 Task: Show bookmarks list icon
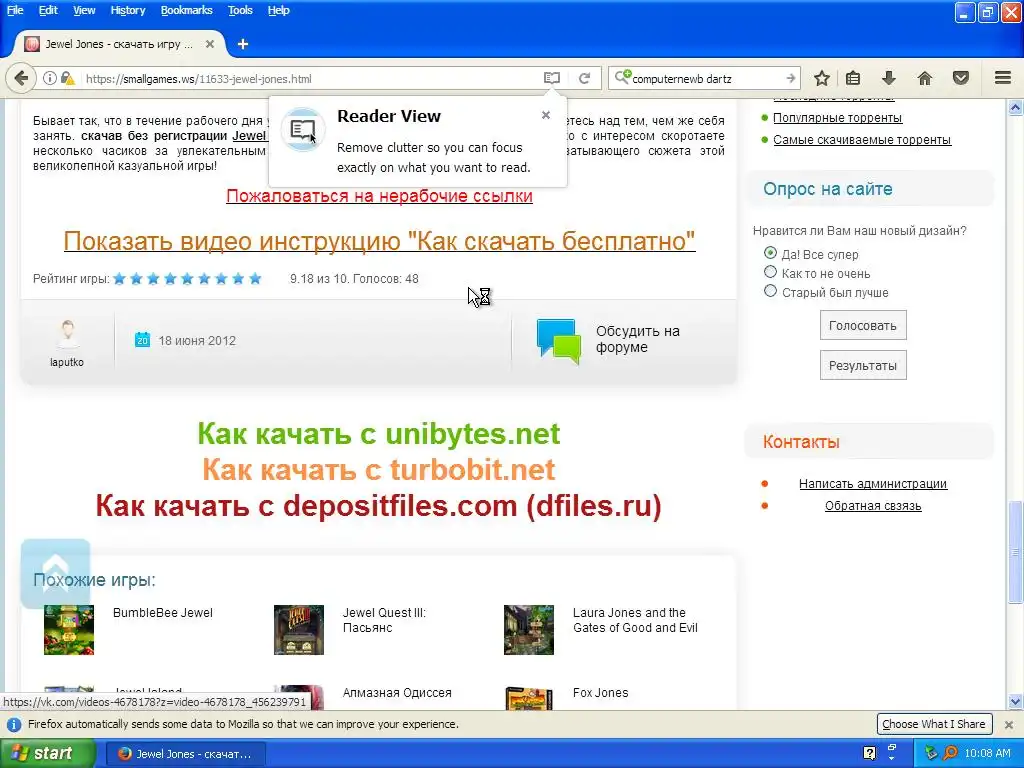[x=853, y=78]
